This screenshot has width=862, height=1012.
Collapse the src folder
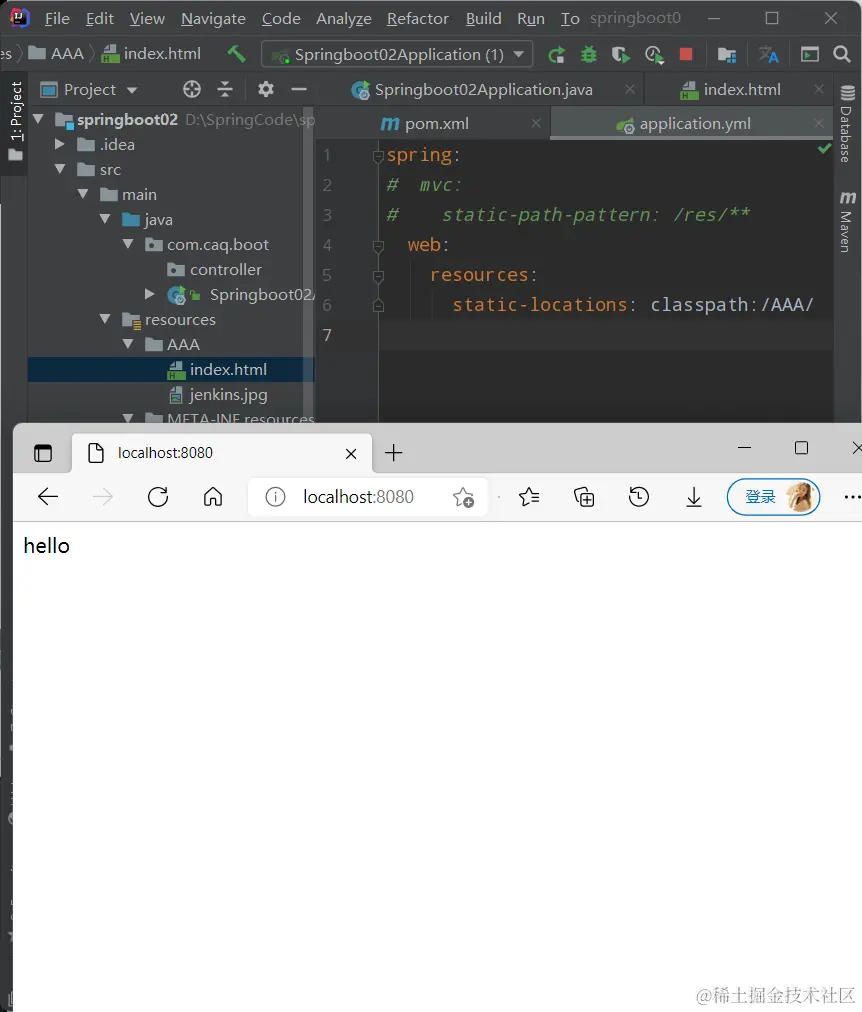(60, 169)
